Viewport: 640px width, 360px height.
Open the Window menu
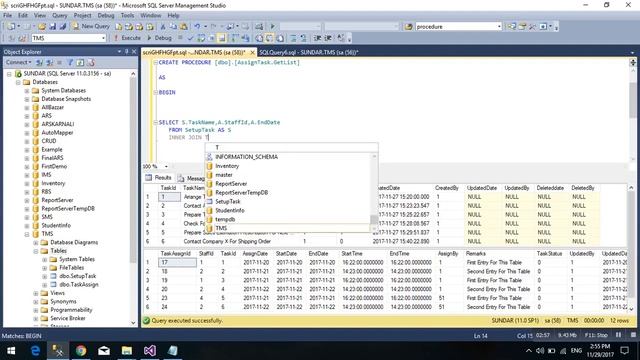[151, 15]
